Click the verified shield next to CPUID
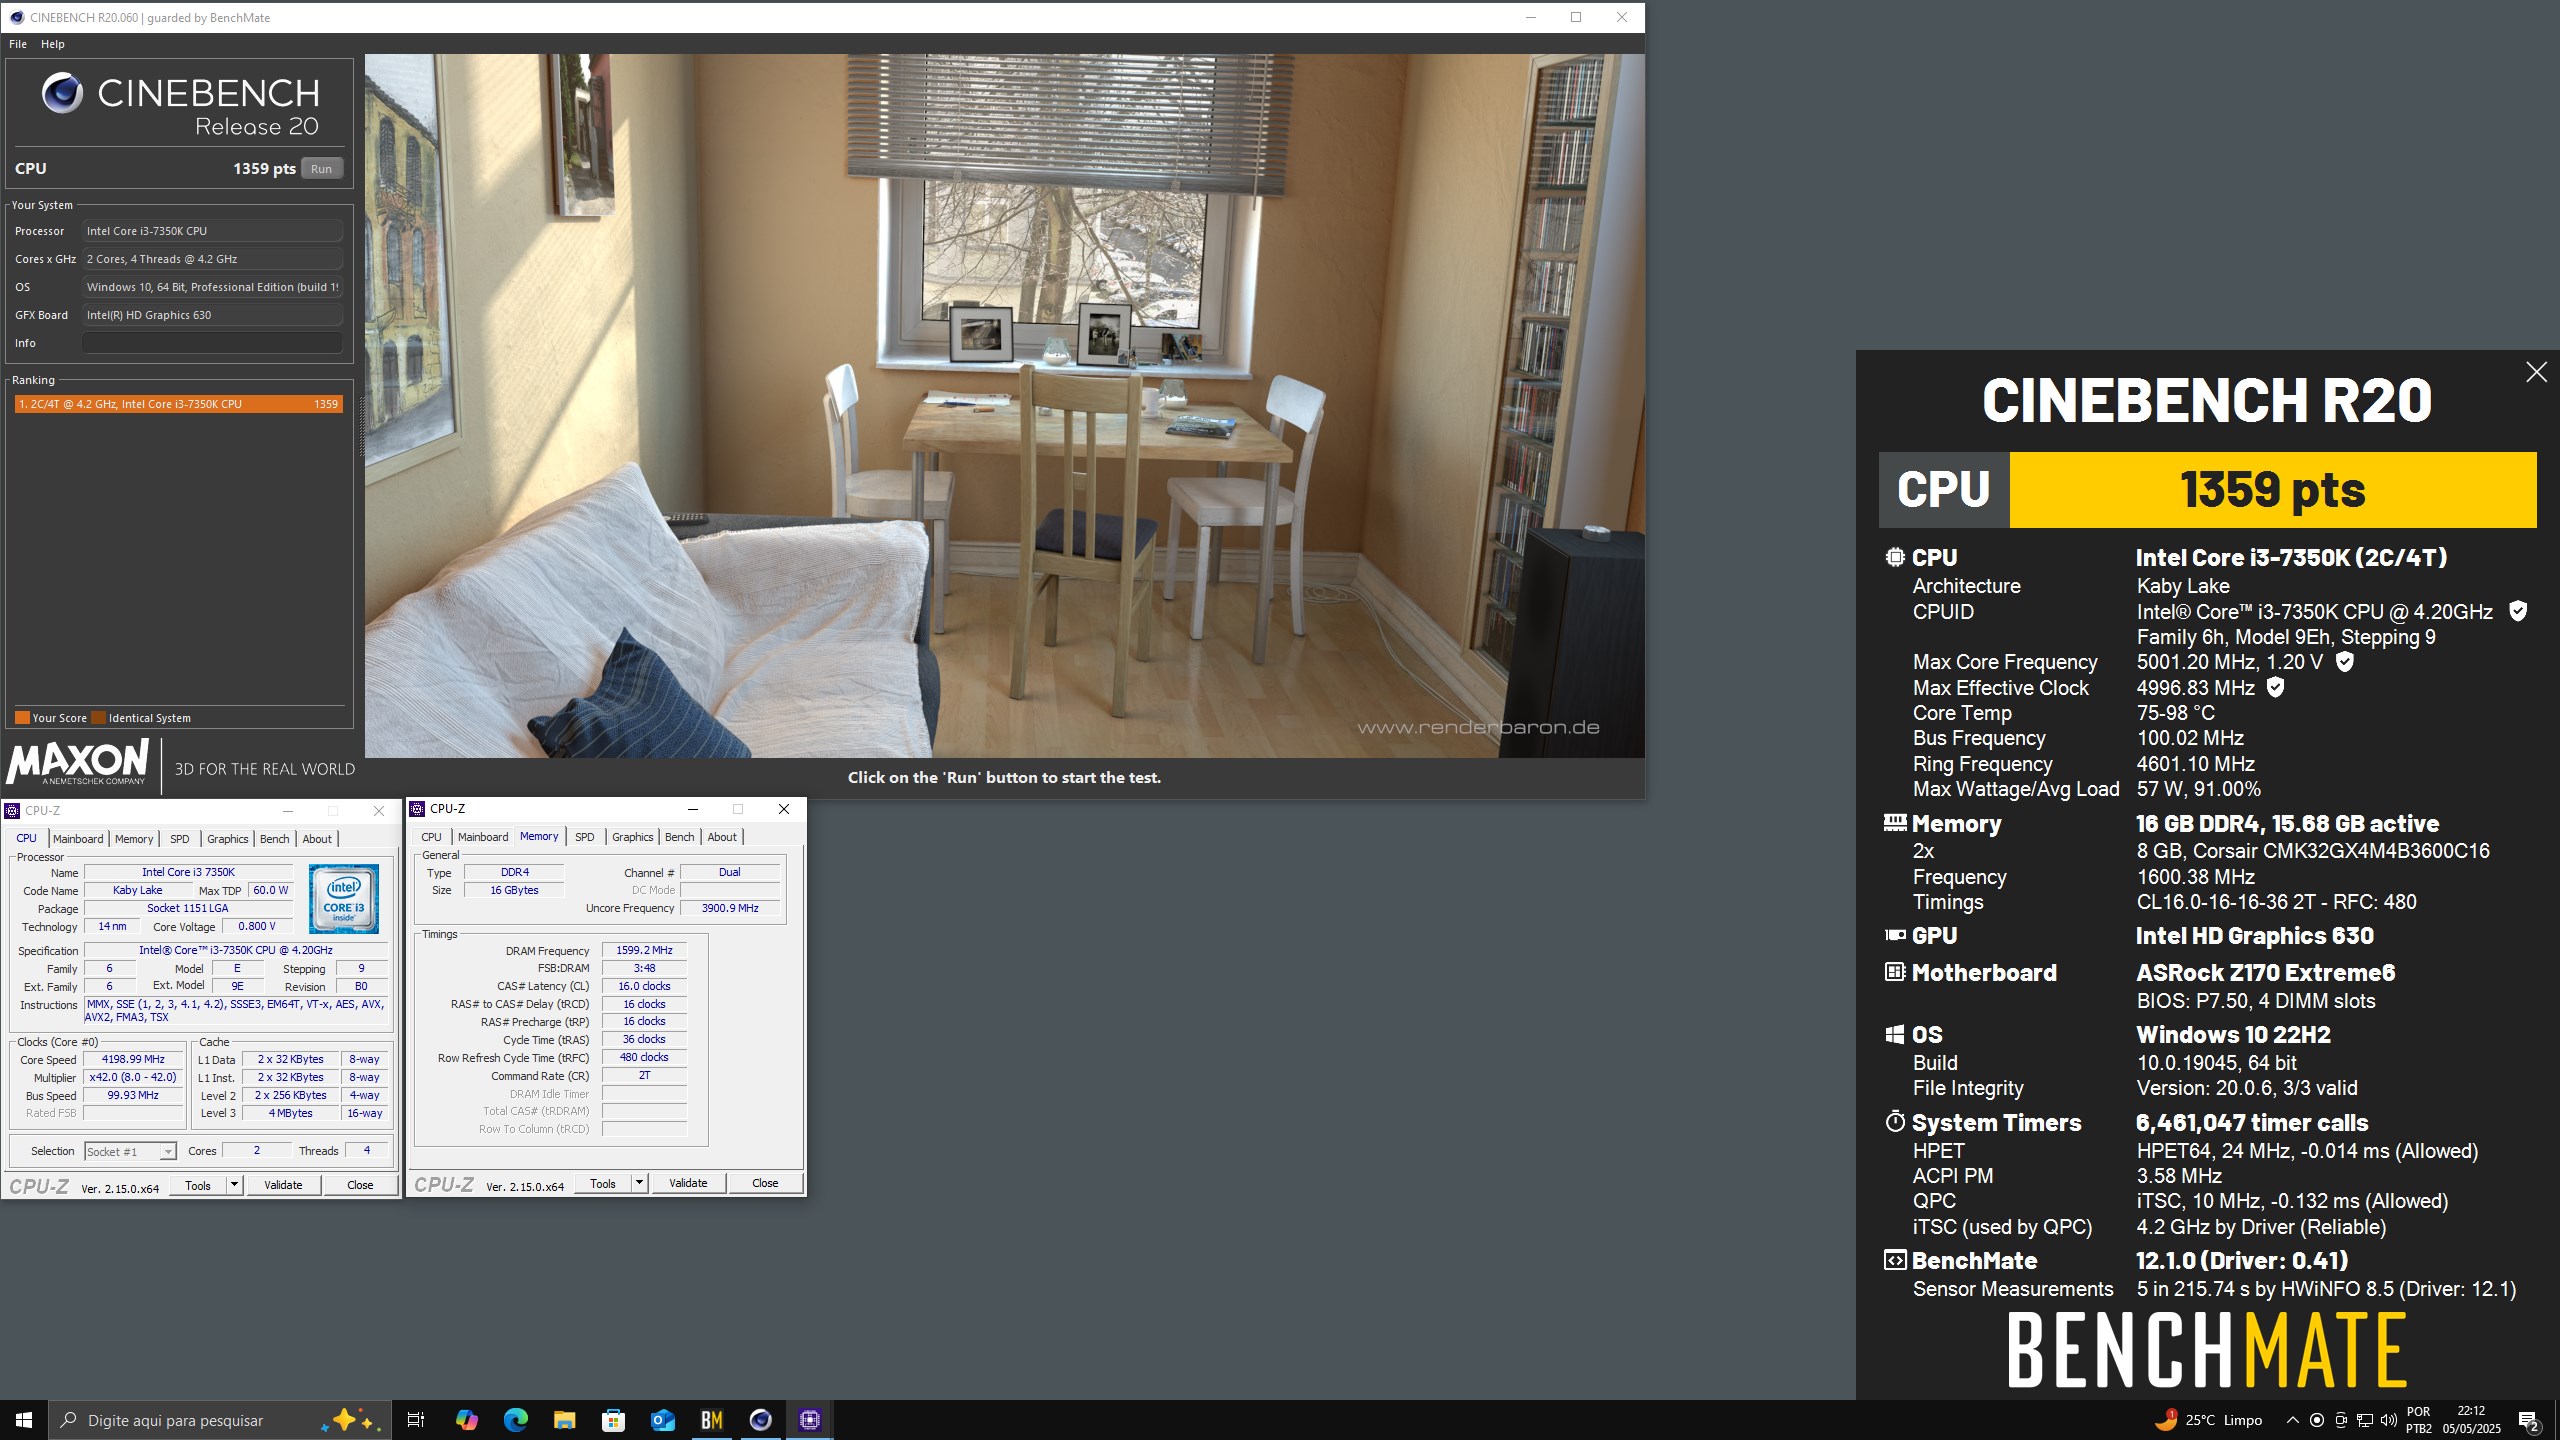 (2518, 611)
